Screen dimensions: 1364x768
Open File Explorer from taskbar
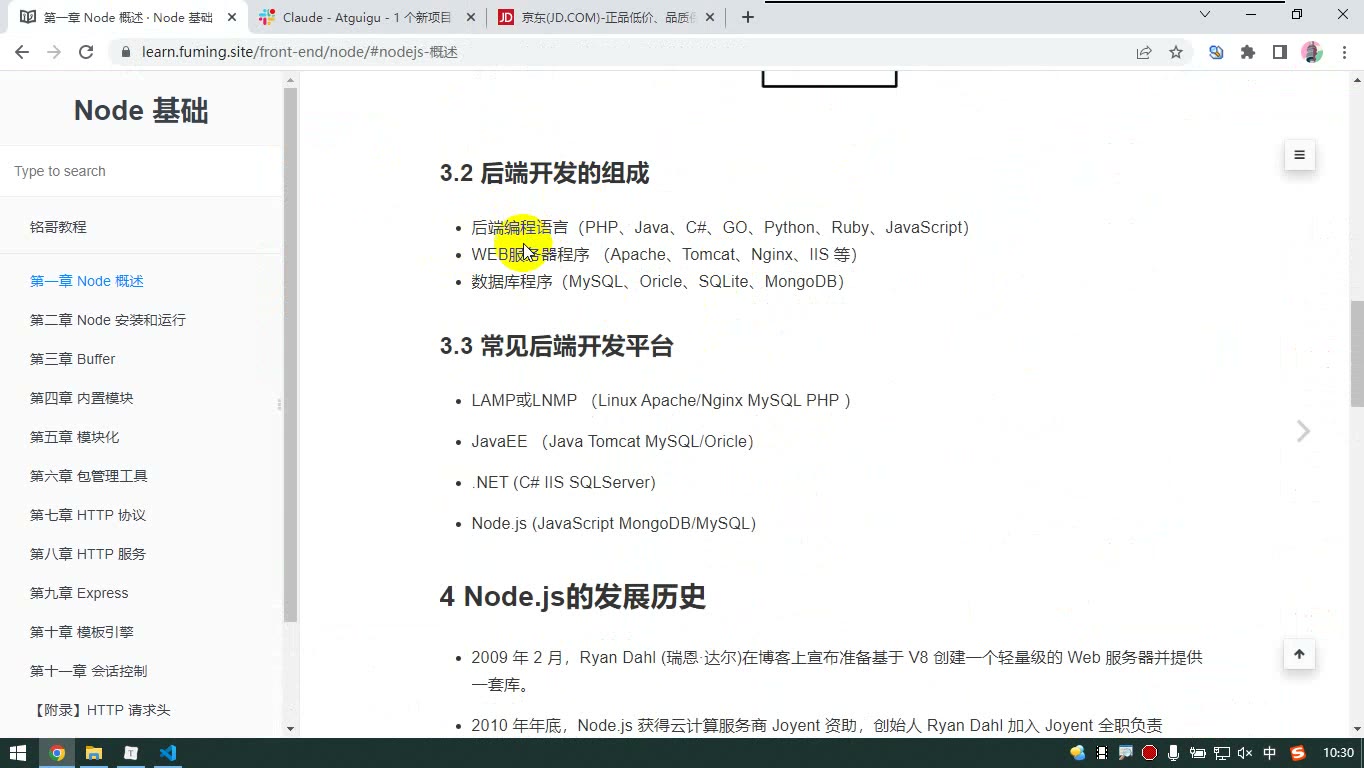coord(94,753)
